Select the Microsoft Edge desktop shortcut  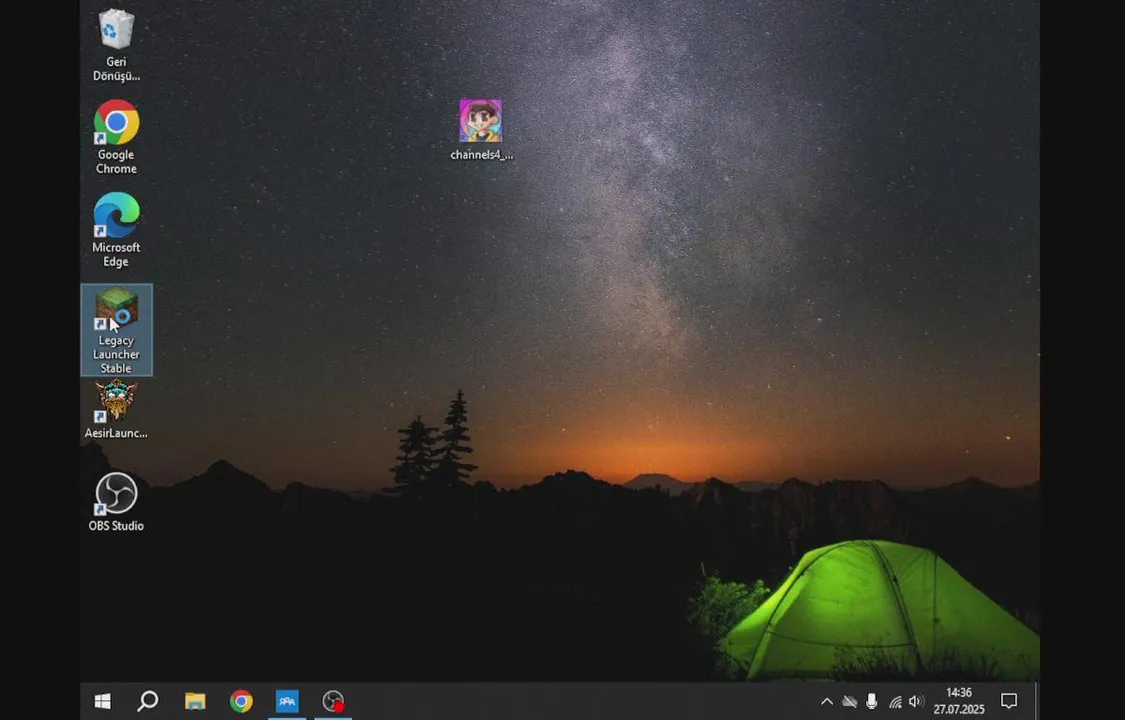point(116,230)
